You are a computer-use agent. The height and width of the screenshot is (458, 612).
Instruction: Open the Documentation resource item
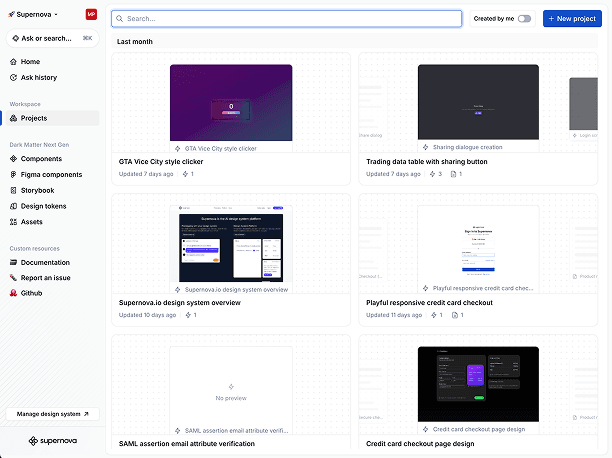pos(45,262)
